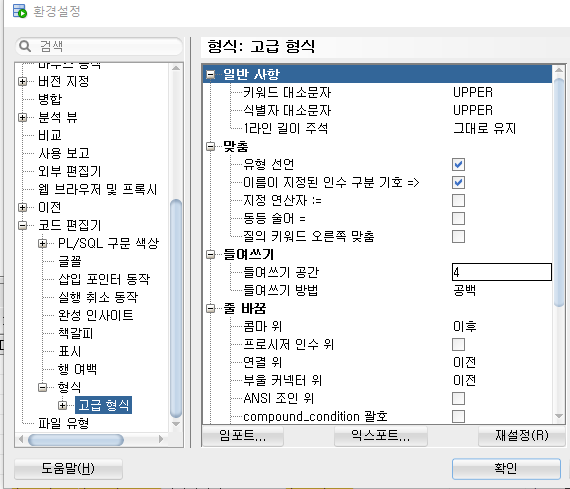
Task: Click tree panel scroll down arrow
Action: click(x=176, y=424)
